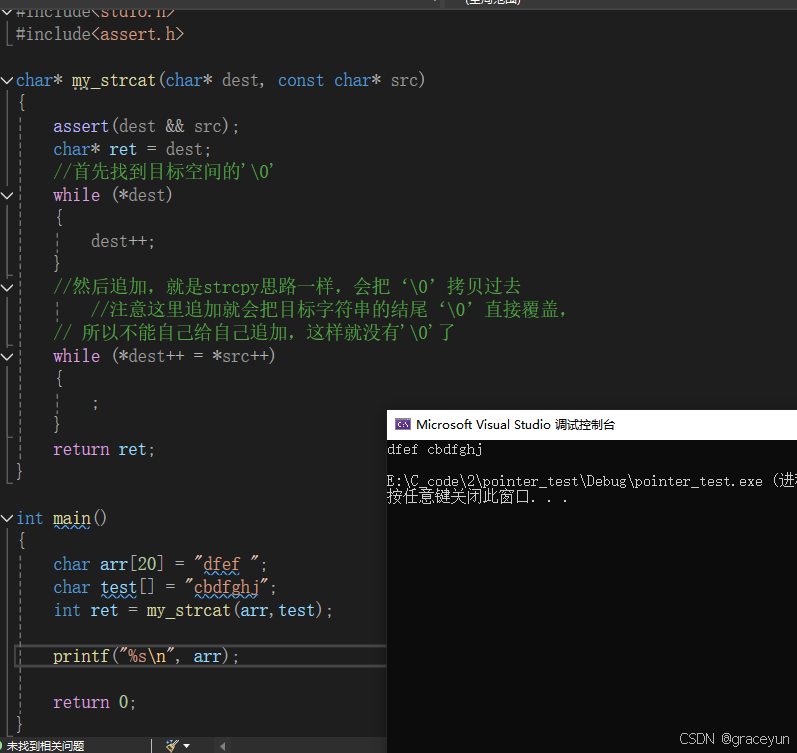Click the 'char arr[20]' declaration

pos(108,564)
